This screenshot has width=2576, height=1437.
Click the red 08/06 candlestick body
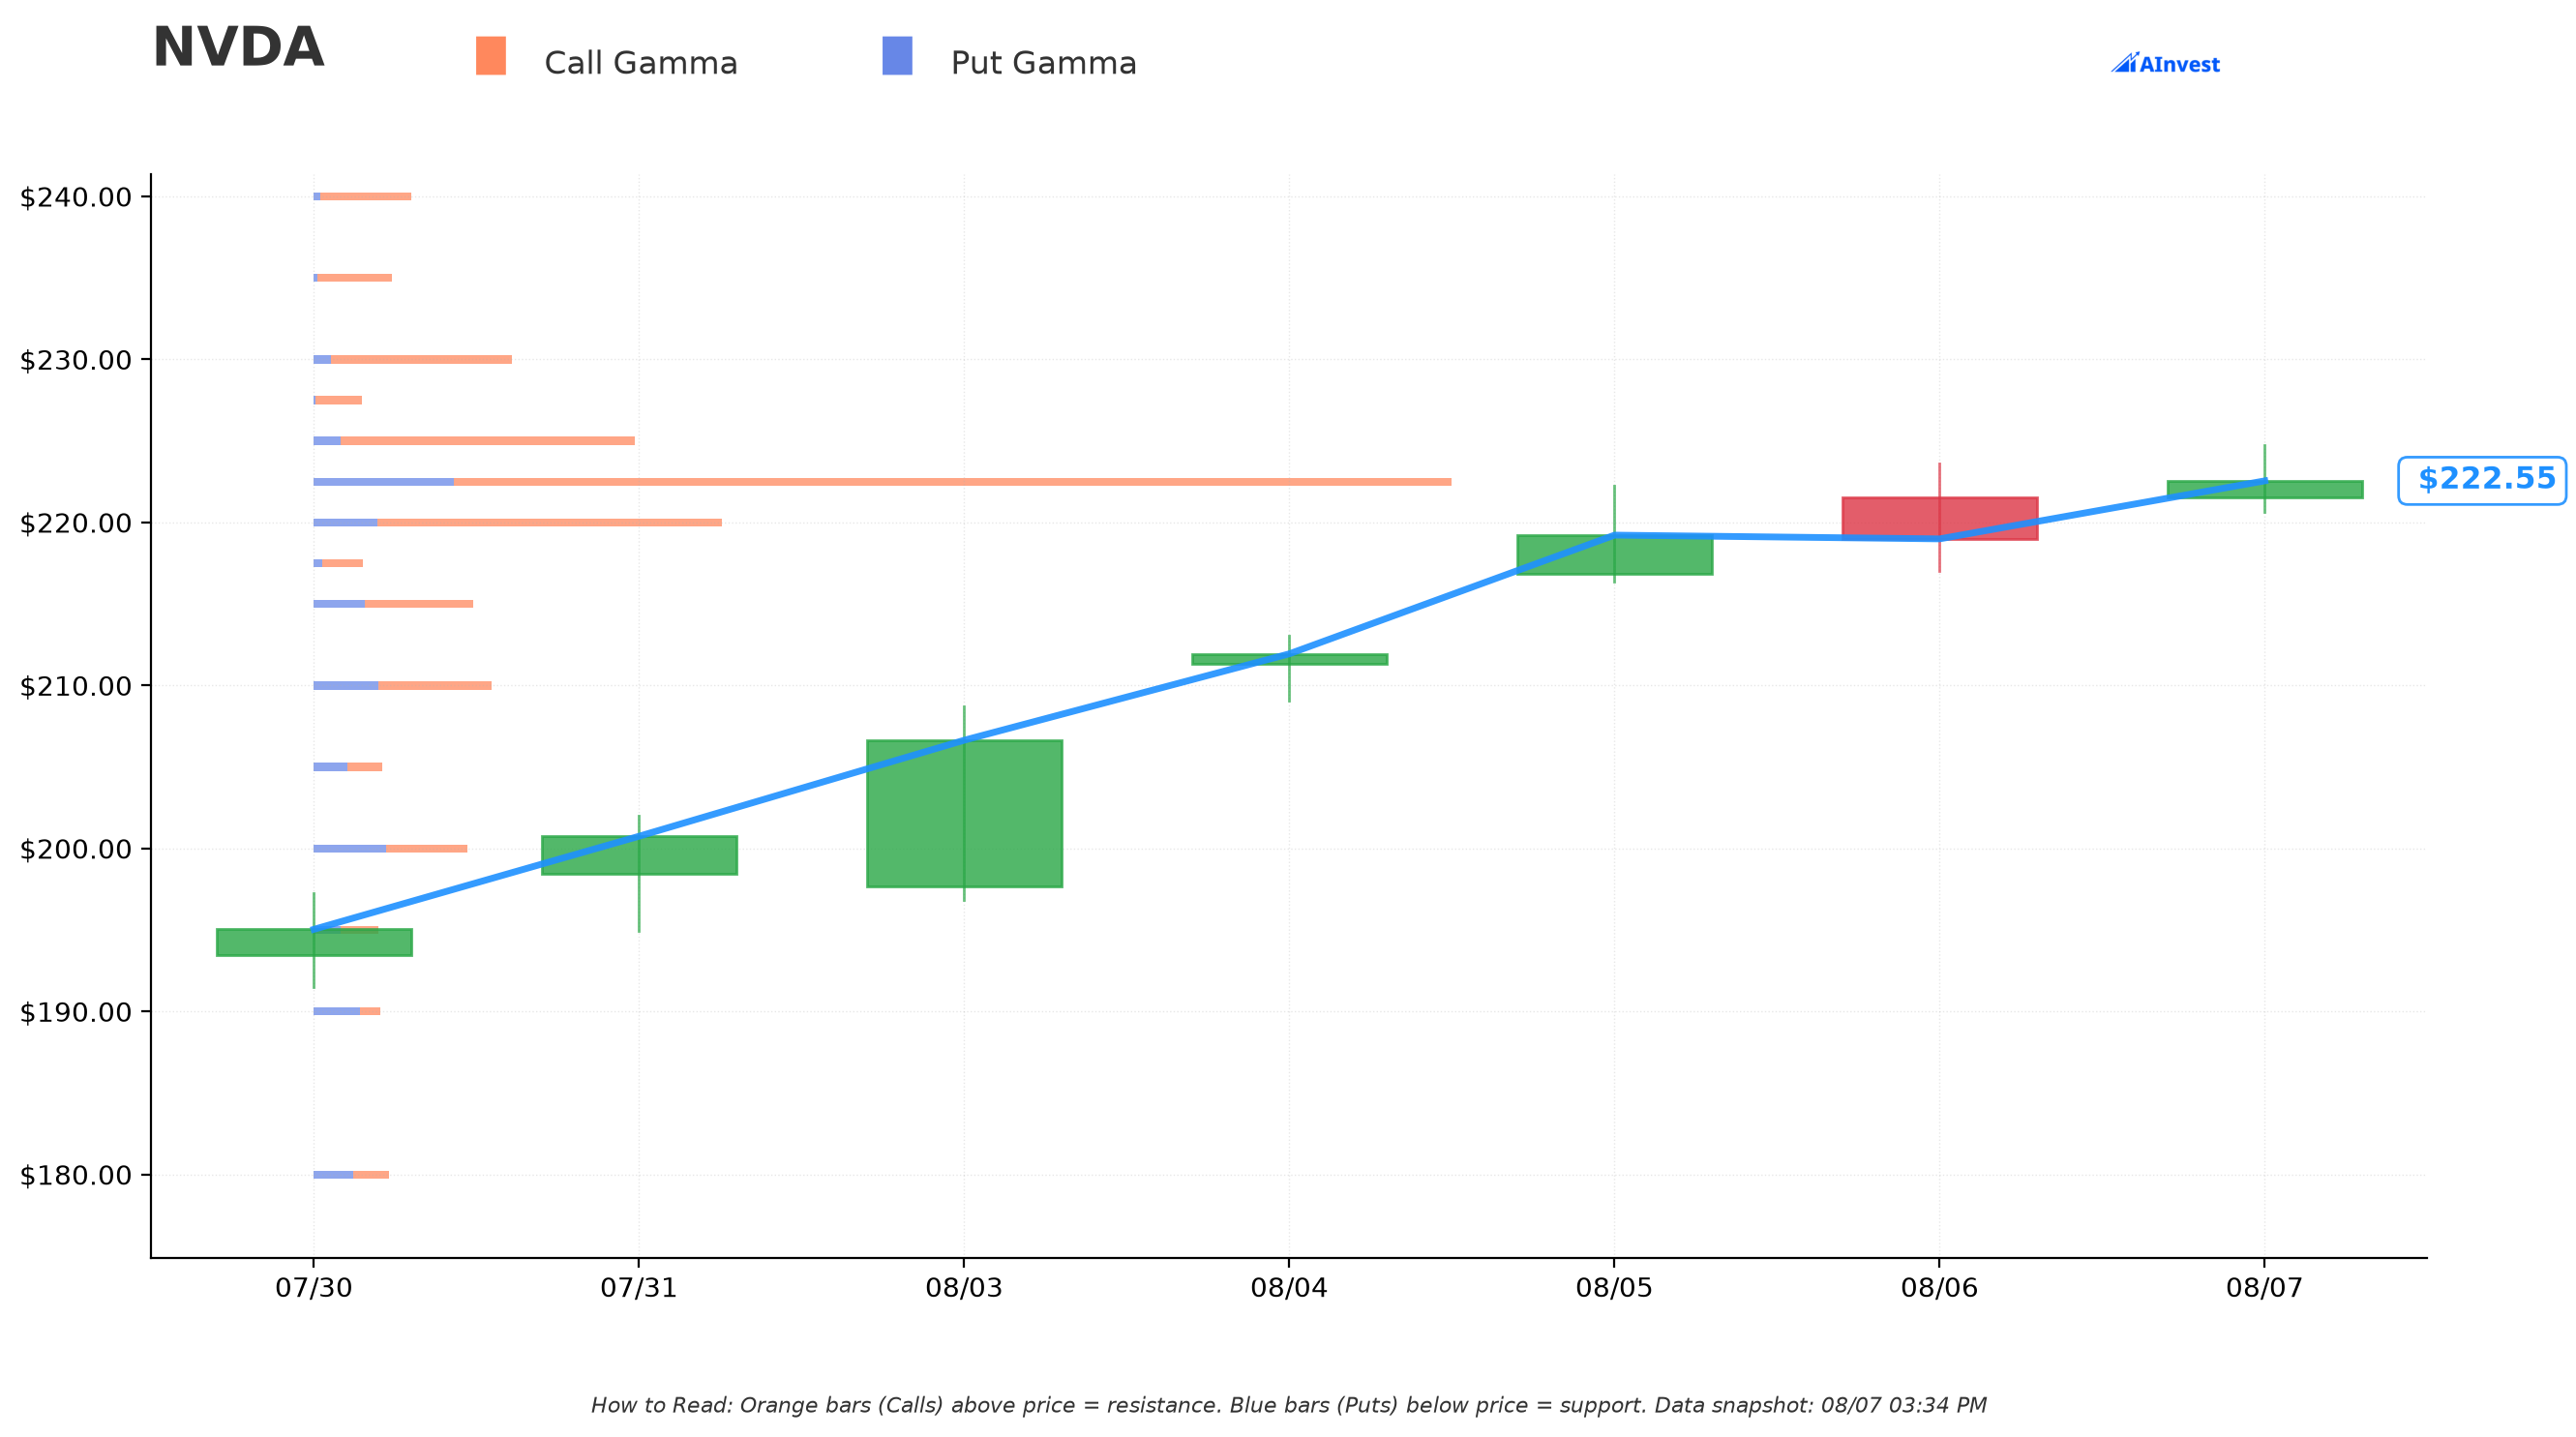tap(1939, 518)
